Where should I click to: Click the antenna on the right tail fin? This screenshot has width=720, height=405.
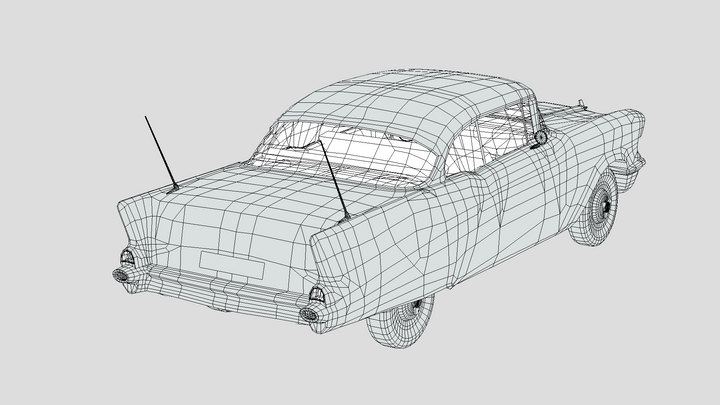(335, 180)
